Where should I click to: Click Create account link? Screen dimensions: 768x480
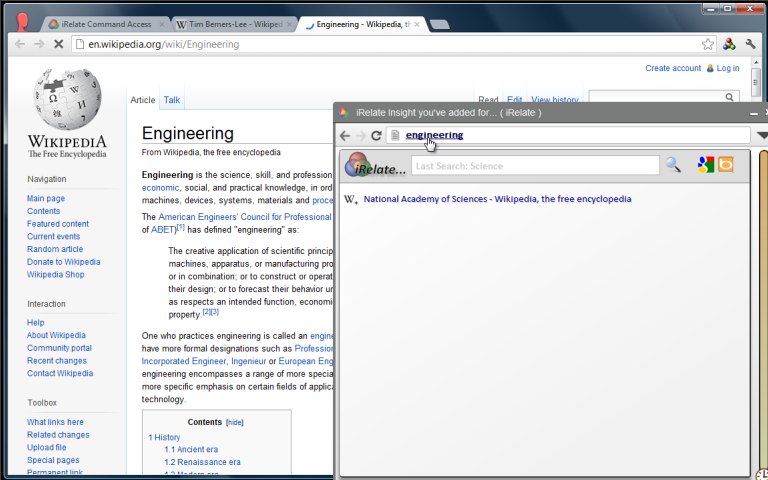[673, 68]
